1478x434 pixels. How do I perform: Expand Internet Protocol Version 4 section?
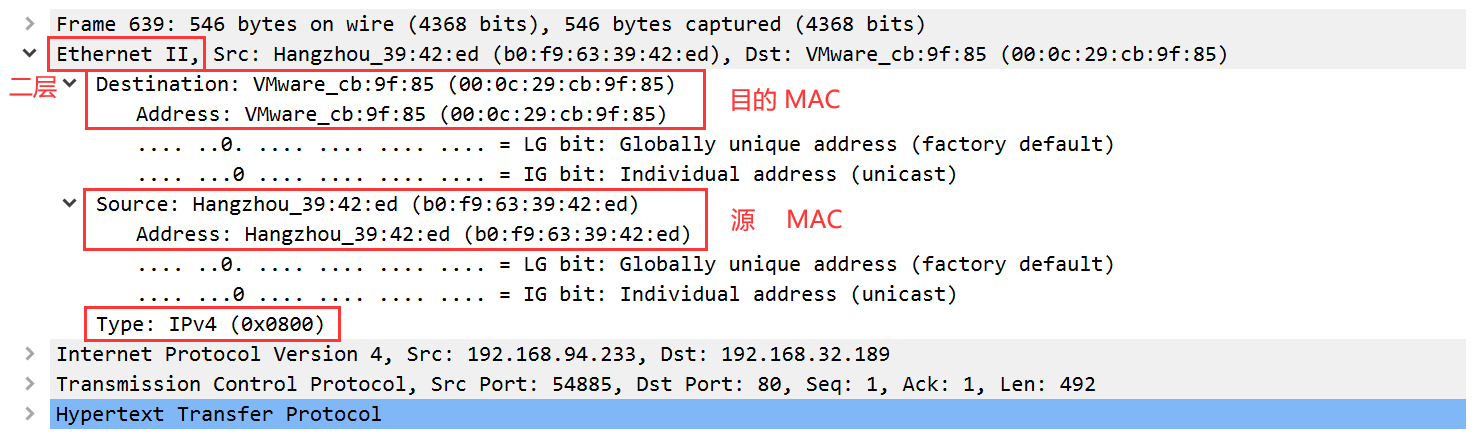[30, 354]
